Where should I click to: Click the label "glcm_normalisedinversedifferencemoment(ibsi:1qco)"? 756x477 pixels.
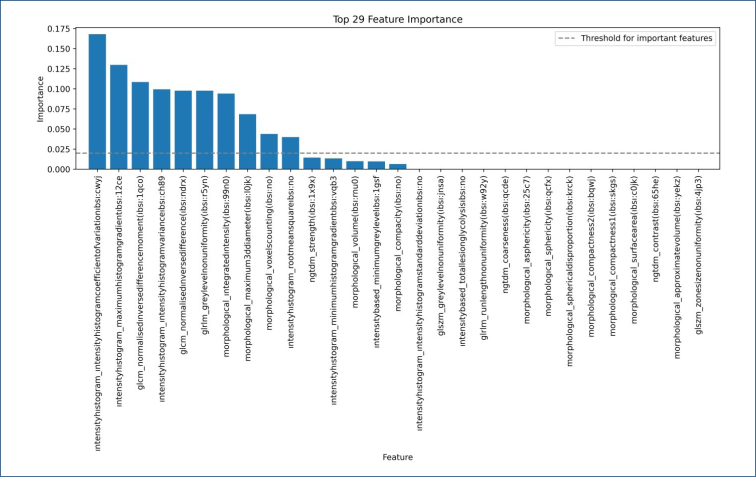[140, 283]
